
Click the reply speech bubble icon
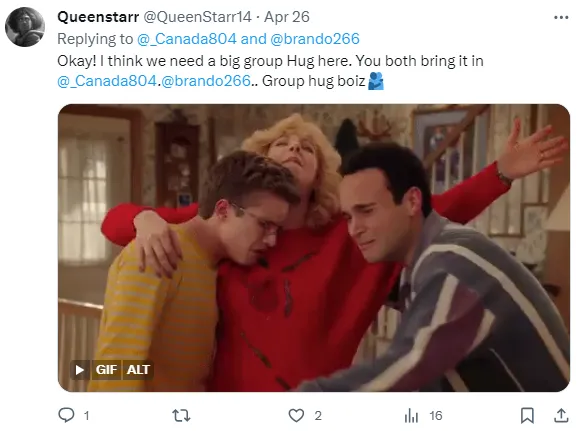67,415
